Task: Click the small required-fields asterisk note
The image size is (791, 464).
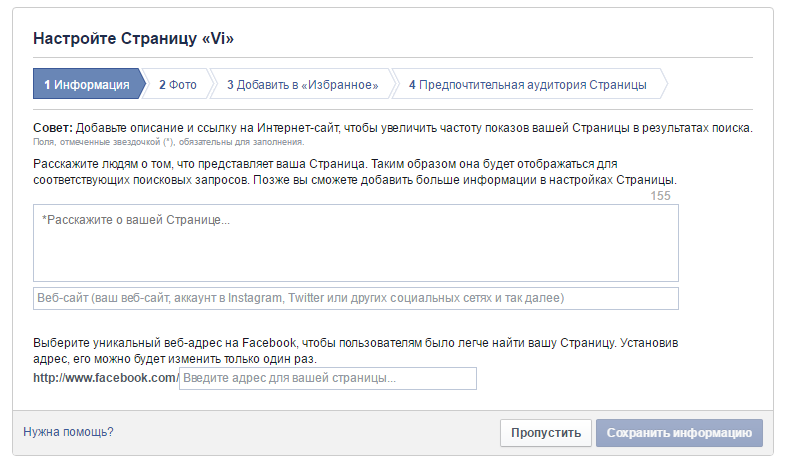Action: click(x=160, y=142)
